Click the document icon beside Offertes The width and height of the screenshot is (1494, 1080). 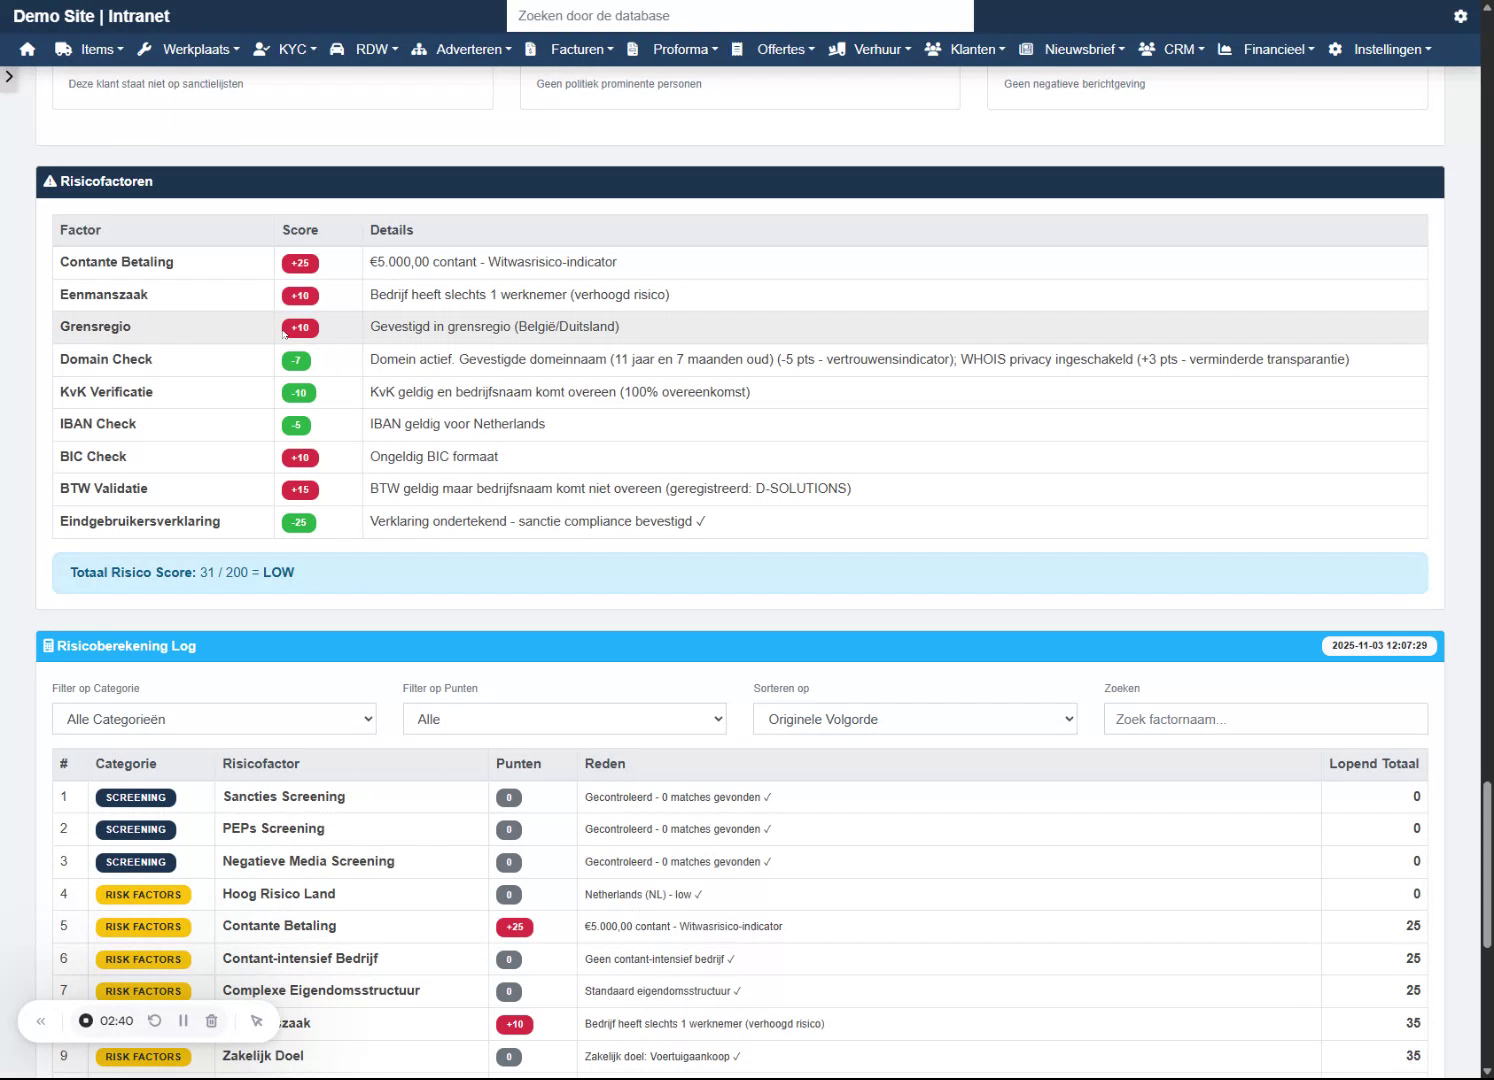pyautogui.click(x=737, y=49)
